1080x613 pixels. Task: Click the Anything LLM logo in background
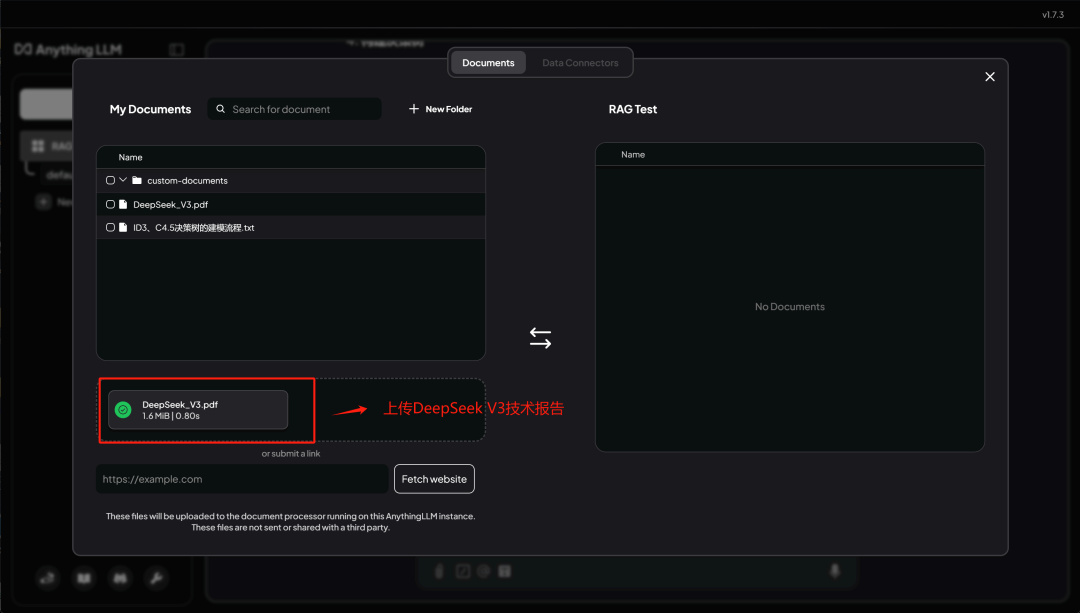coord(68,50)
